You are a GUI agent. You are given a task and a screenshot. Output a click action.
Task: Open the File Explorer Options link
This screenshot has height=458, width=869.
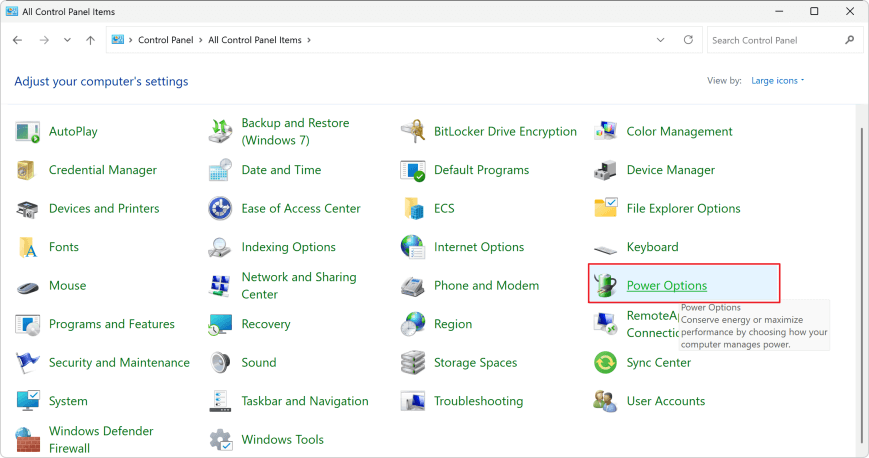(x=683, y=208)
